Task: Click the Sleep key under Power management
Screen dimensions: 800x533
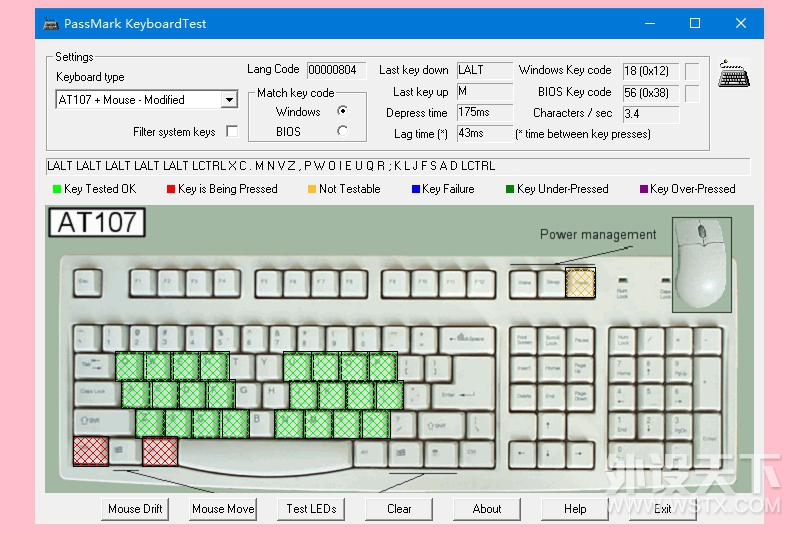Action: coord(552,284)
